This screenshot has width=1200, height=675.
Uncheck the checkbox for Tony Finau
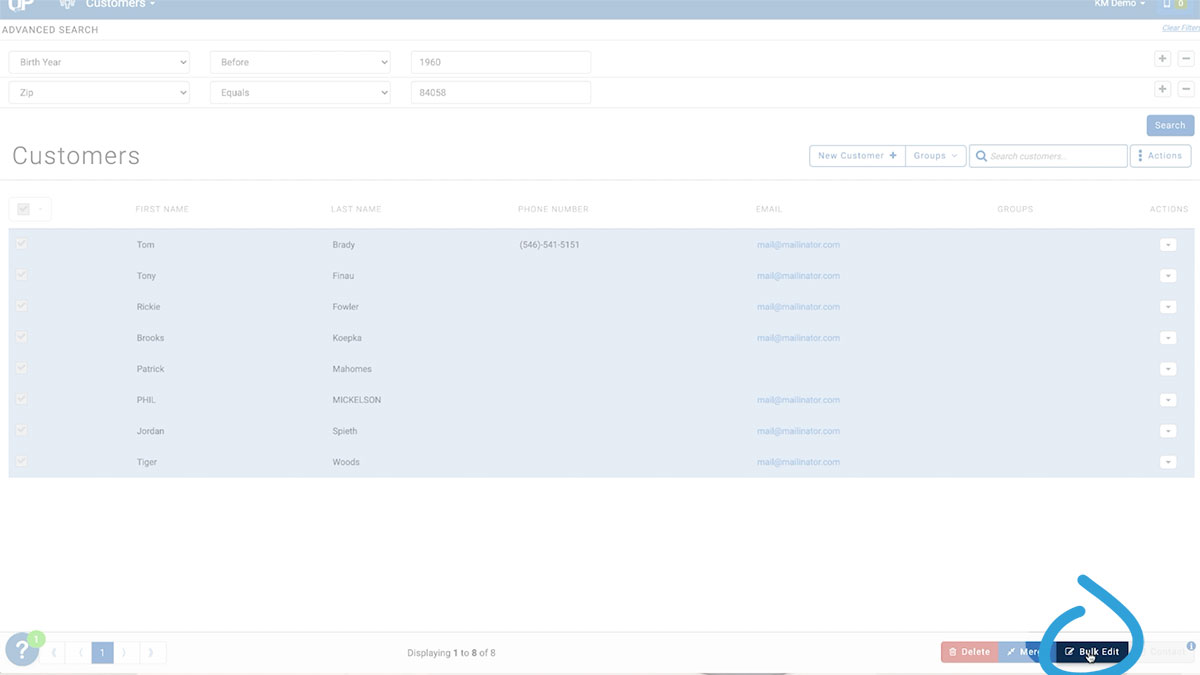click(21, 275)
